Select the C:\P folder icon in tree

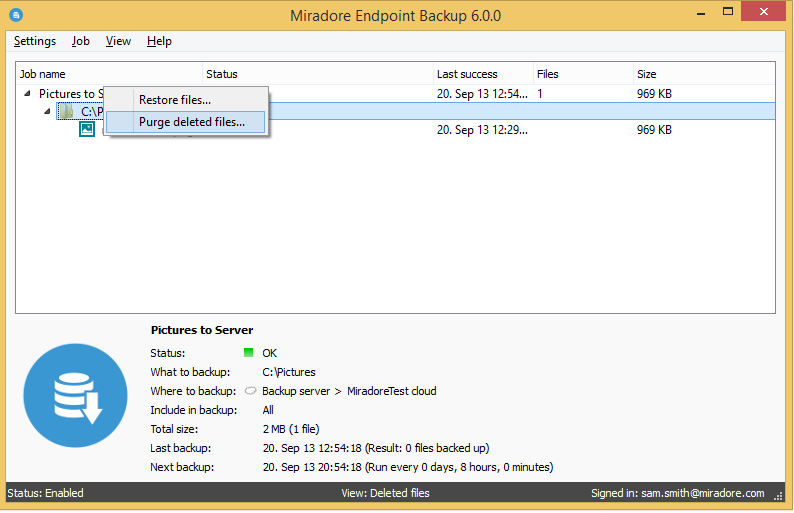pos(65,110)
